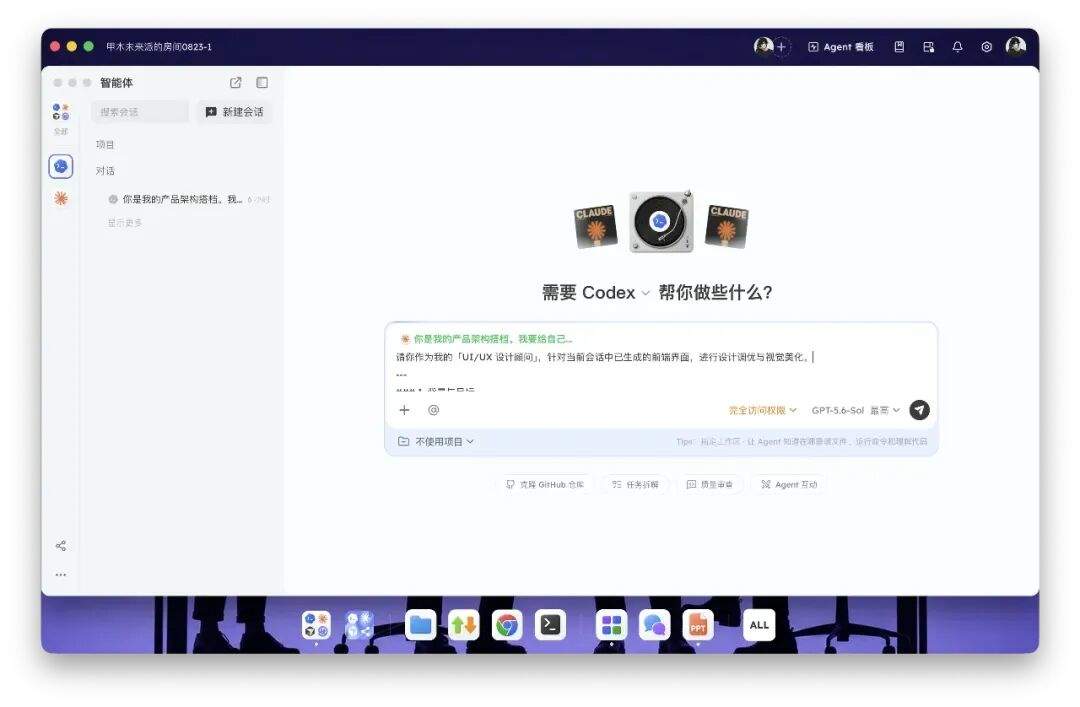Open the 完全访问权限 permissions dropdown

coord(762,410)
